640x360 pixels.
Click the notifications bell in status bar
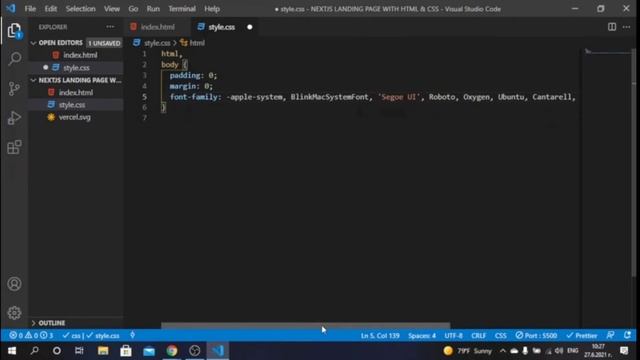click(627, 336)
